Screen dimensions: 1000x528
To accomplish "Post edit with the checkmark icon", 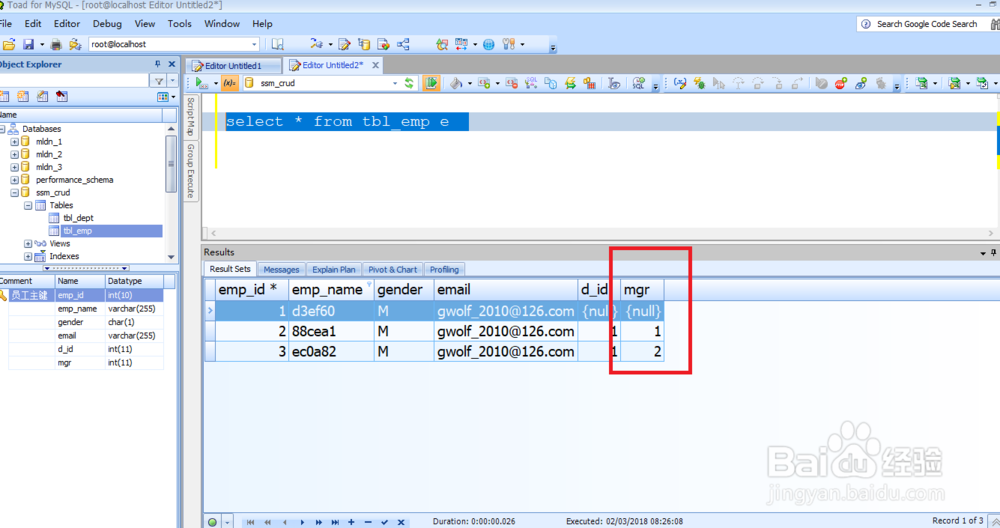I will click(x=385, y=522).
